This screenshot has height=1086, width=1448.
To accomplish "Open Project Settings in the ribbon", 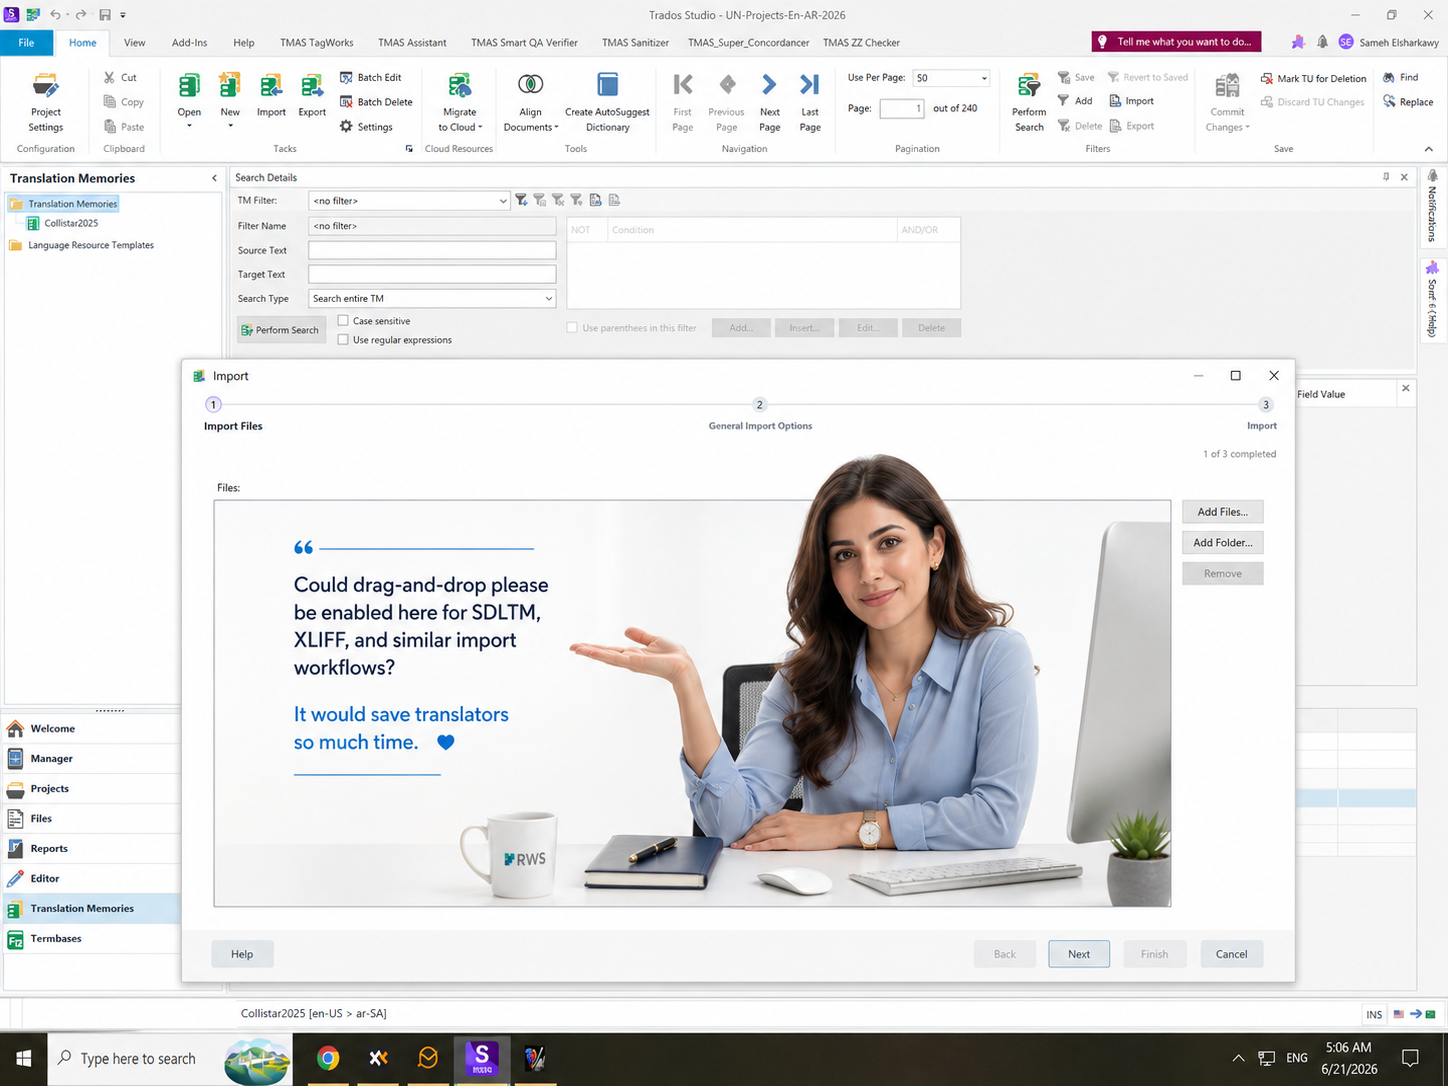I will [46, 103].
